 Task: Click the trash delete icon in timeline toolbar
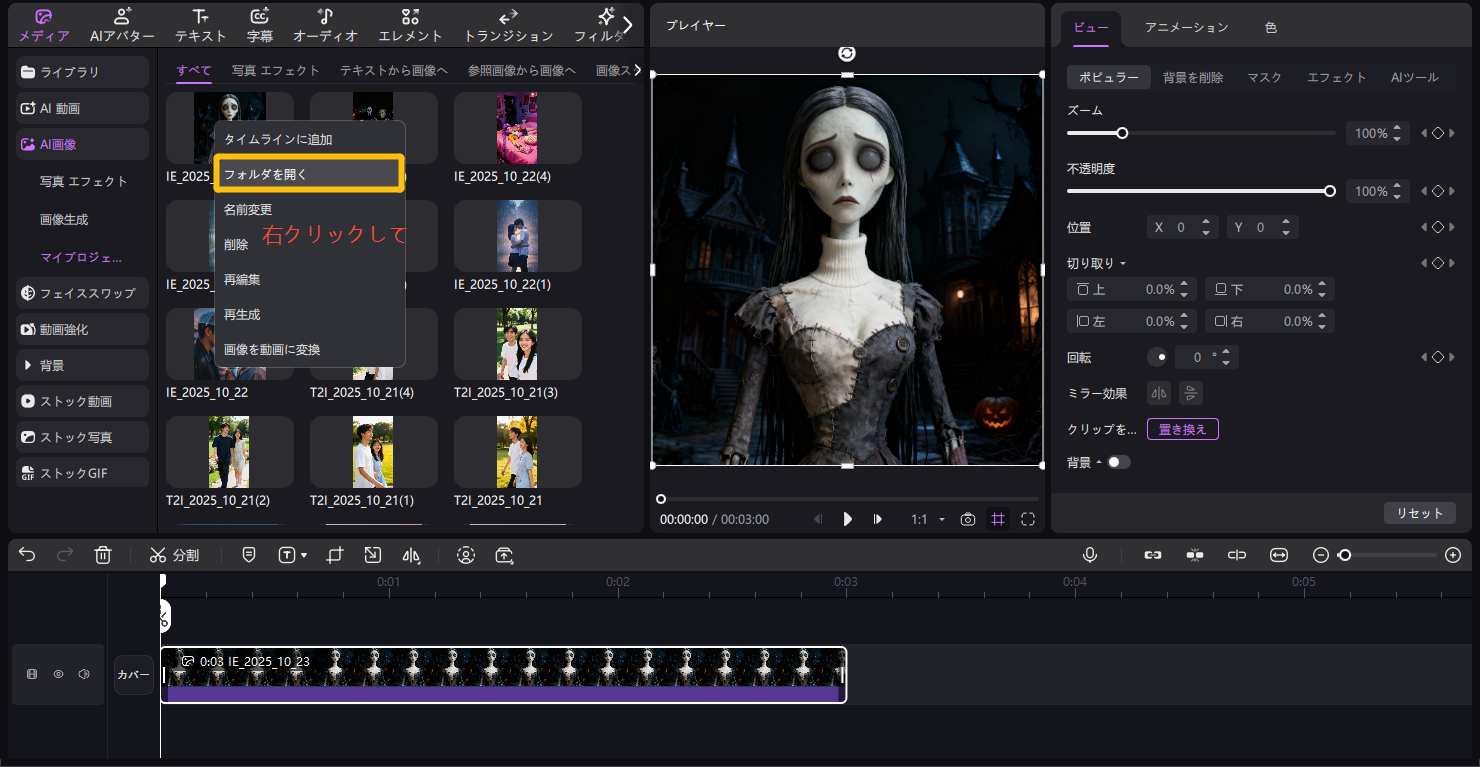click(x=103, y=555)
